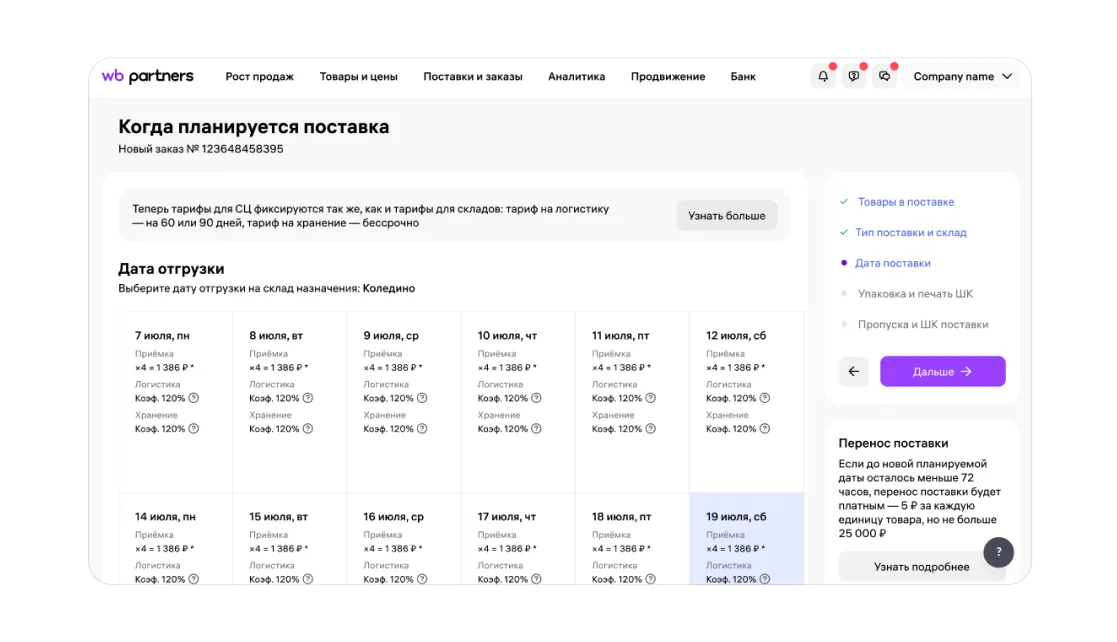1117x642 pixels.
Task: Open the Аналитика menu
Action: 576,77
